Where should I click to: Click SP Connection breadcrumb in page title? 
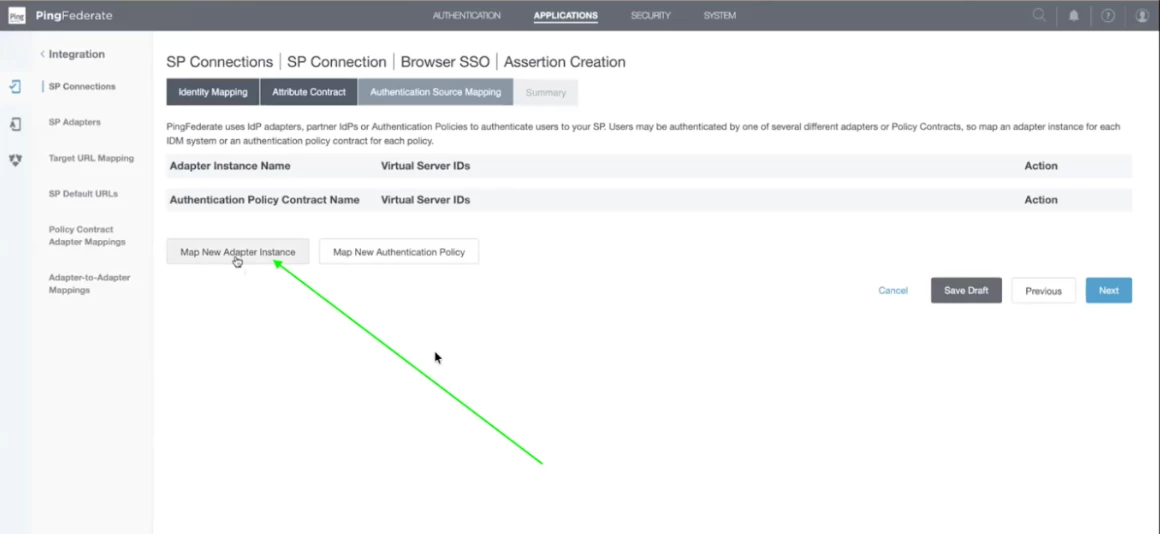click(x=337, y=62)
